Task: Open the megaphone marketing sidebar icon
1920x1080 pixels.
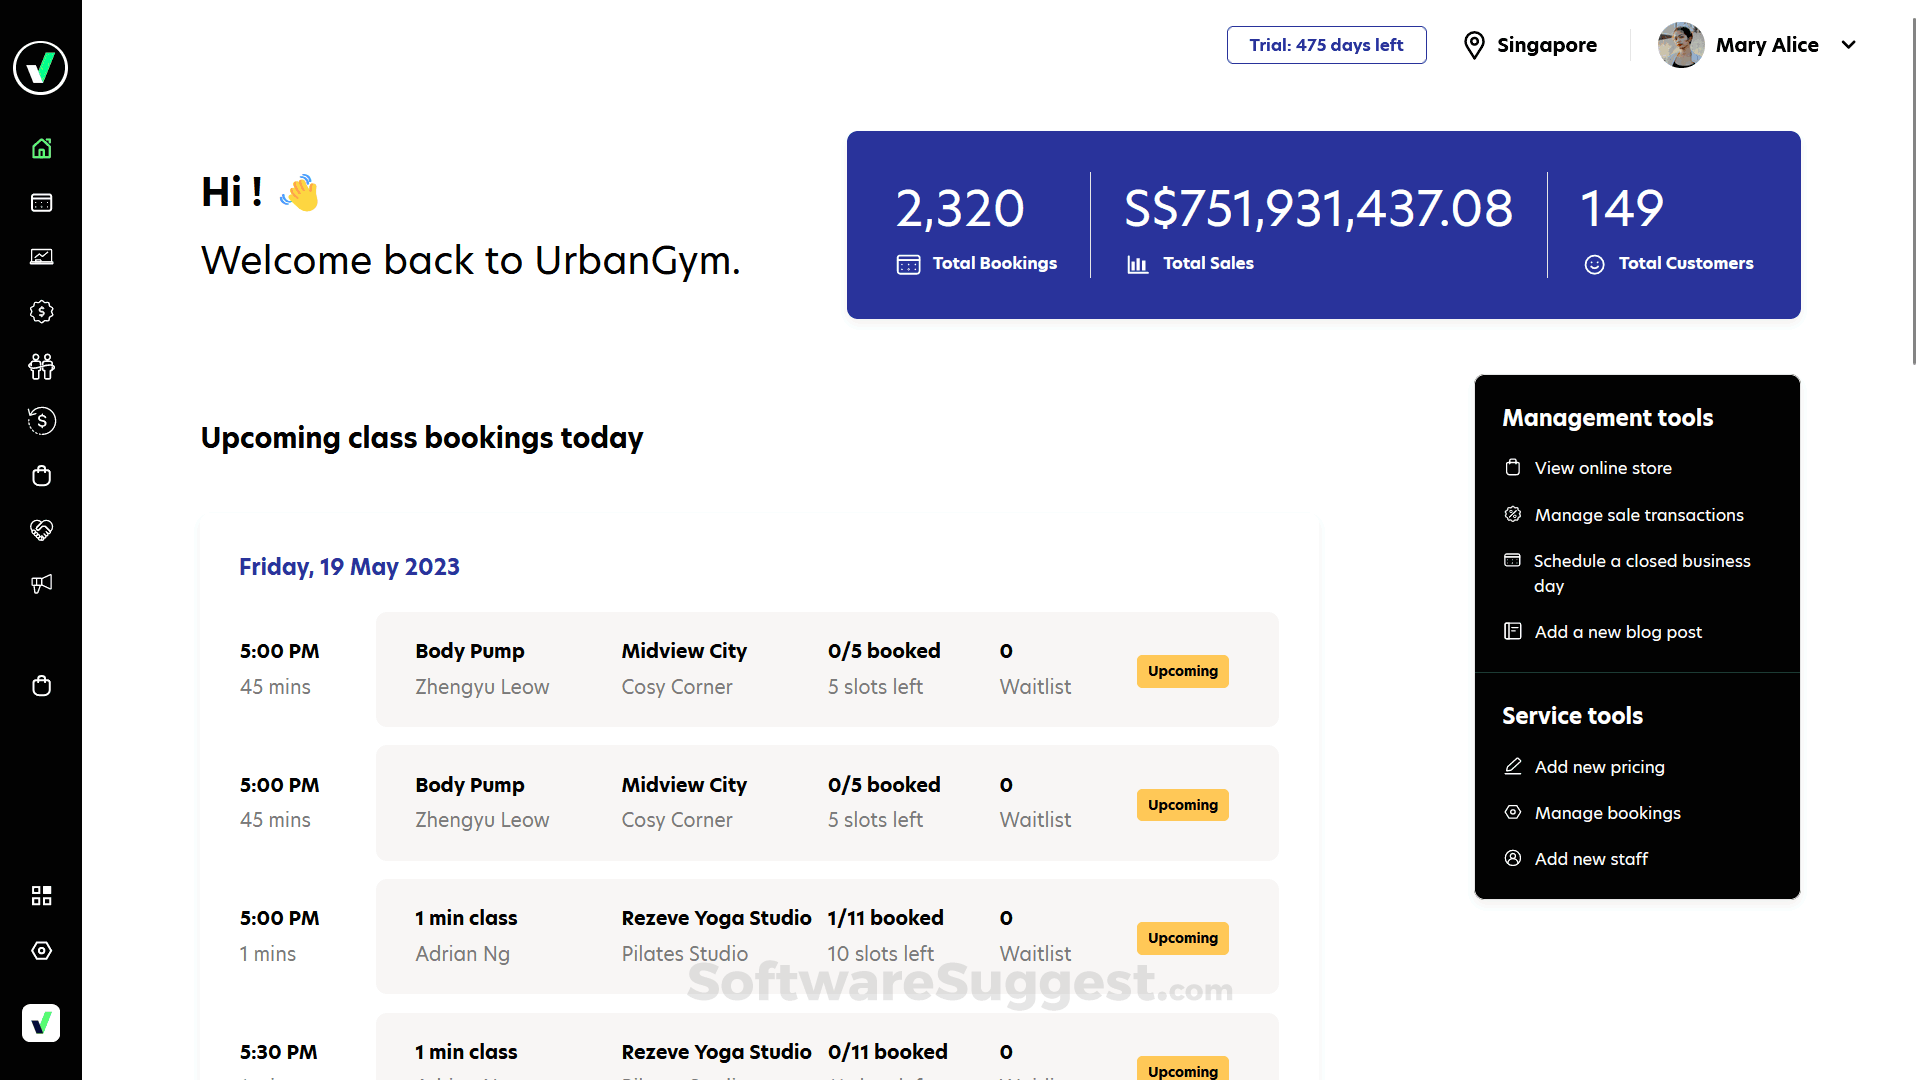Action: pos(41,584)
